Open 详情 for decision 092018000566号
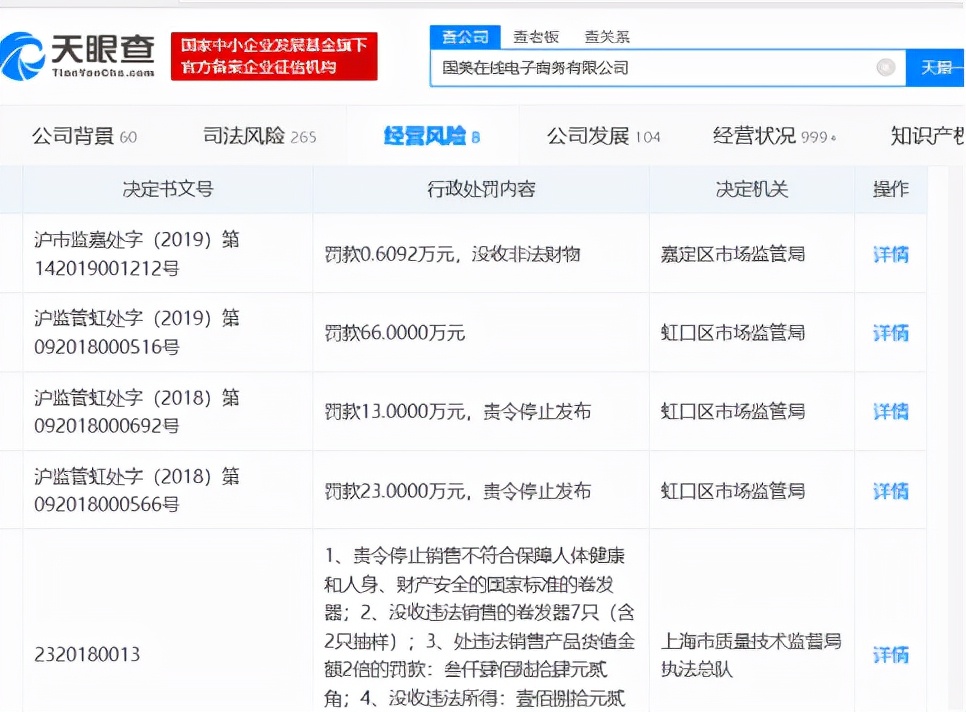 (889, 490)
